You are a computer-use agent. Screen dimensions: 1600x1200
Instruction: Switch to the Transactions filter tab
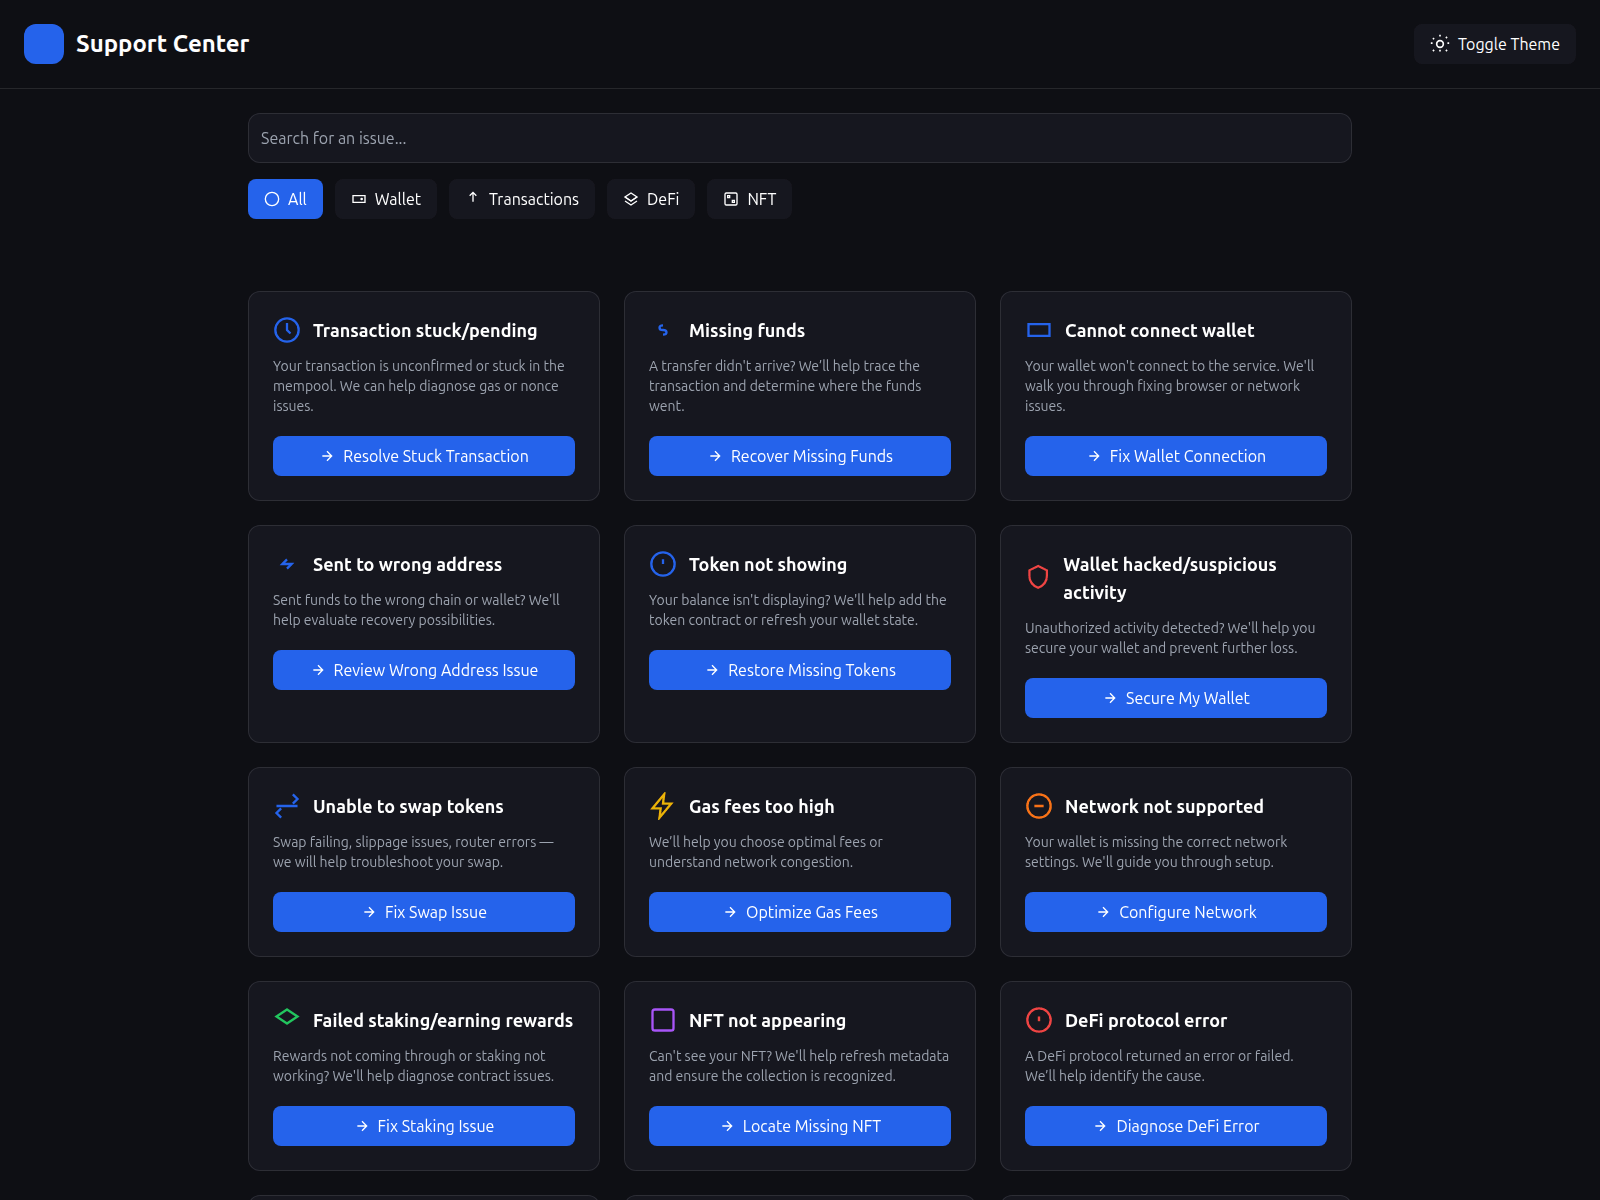[521, 199]
